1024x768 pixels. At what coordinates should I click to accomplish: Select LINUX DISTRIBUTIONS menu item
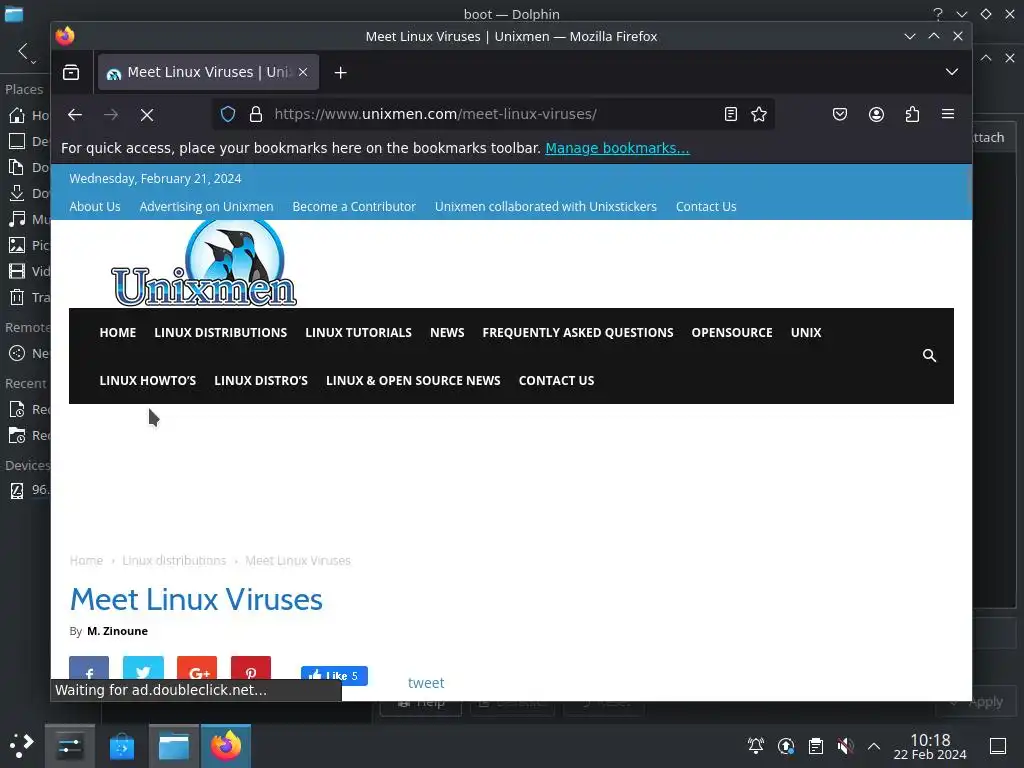coord(221,332)
